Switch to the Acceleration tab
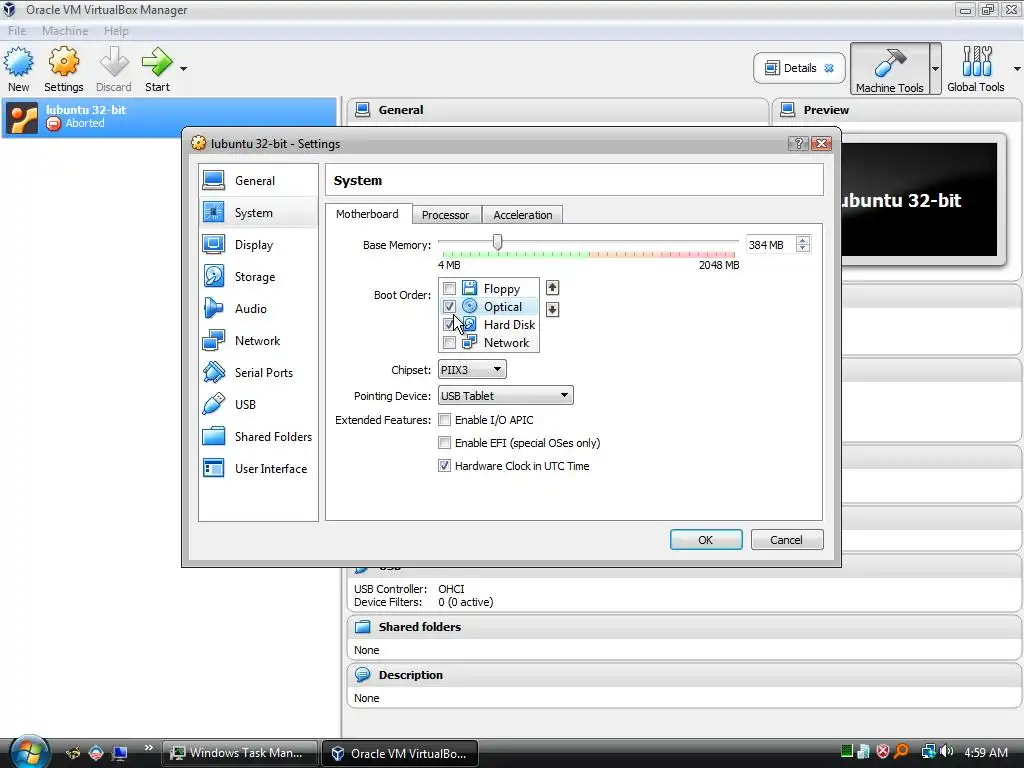The width and height of the screenshot is (1024, 768). pyautogui.click(x=522, y=214)
